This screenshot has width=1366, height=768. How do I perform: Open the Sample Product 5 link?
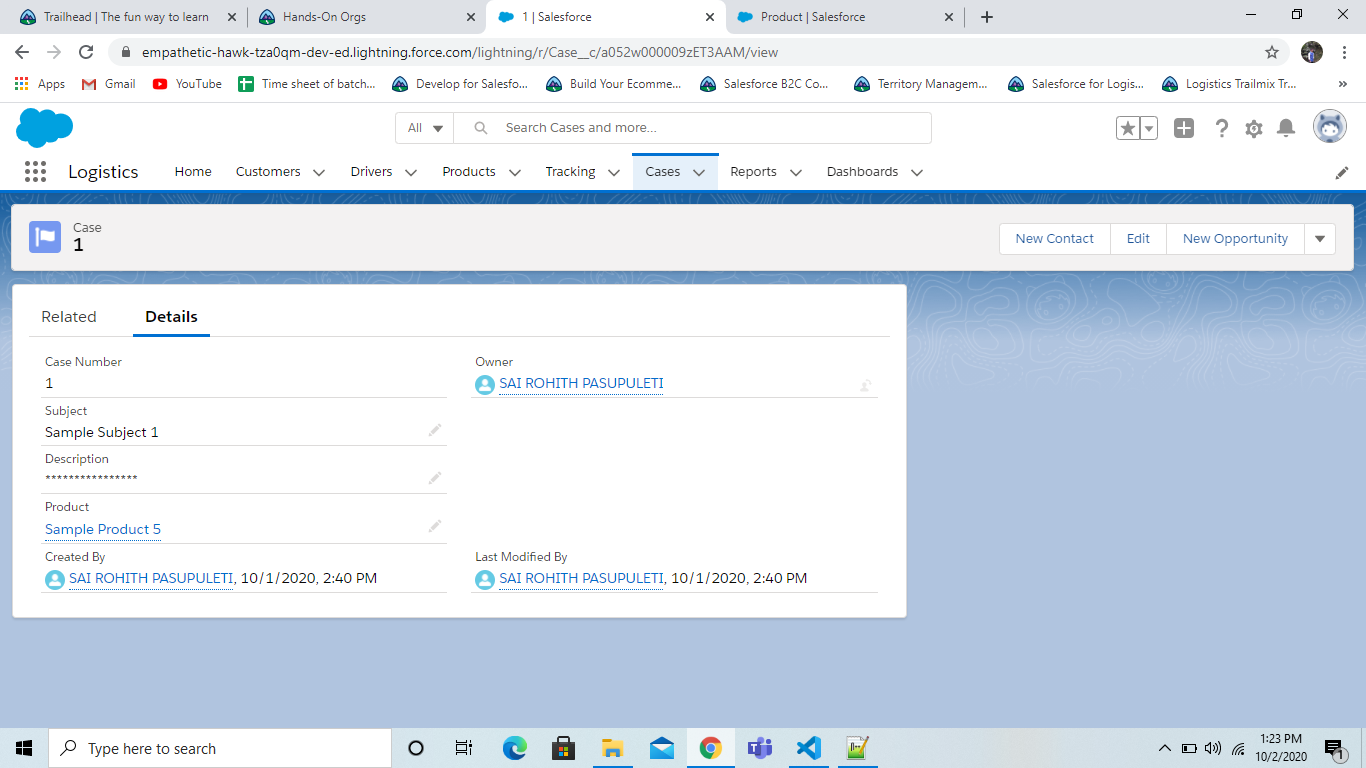click(x=103, y=529)
